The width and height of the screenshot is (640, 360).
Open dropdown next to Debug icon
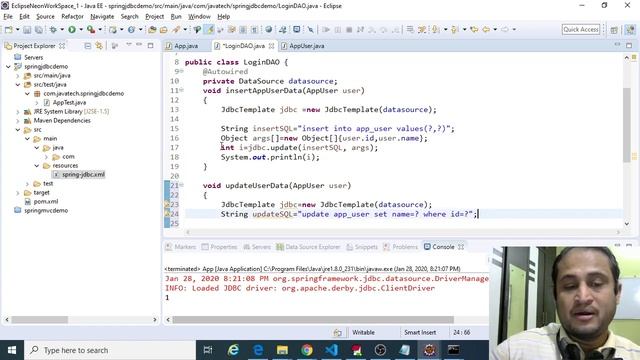[x=62, y=30]
